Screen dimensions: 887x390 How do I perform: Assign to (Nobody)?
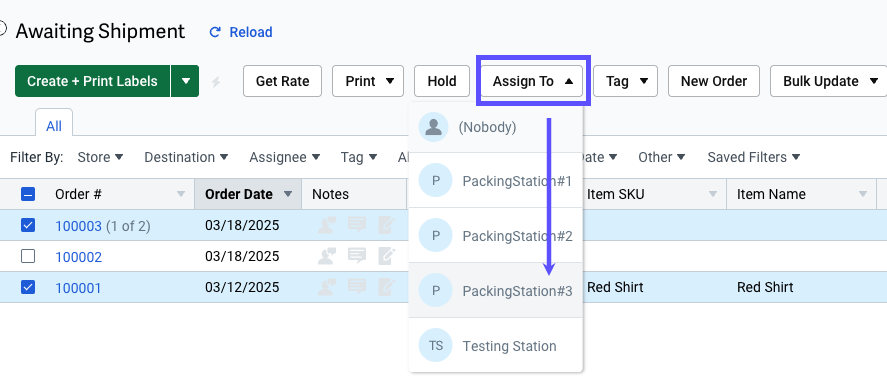point(496,127)
